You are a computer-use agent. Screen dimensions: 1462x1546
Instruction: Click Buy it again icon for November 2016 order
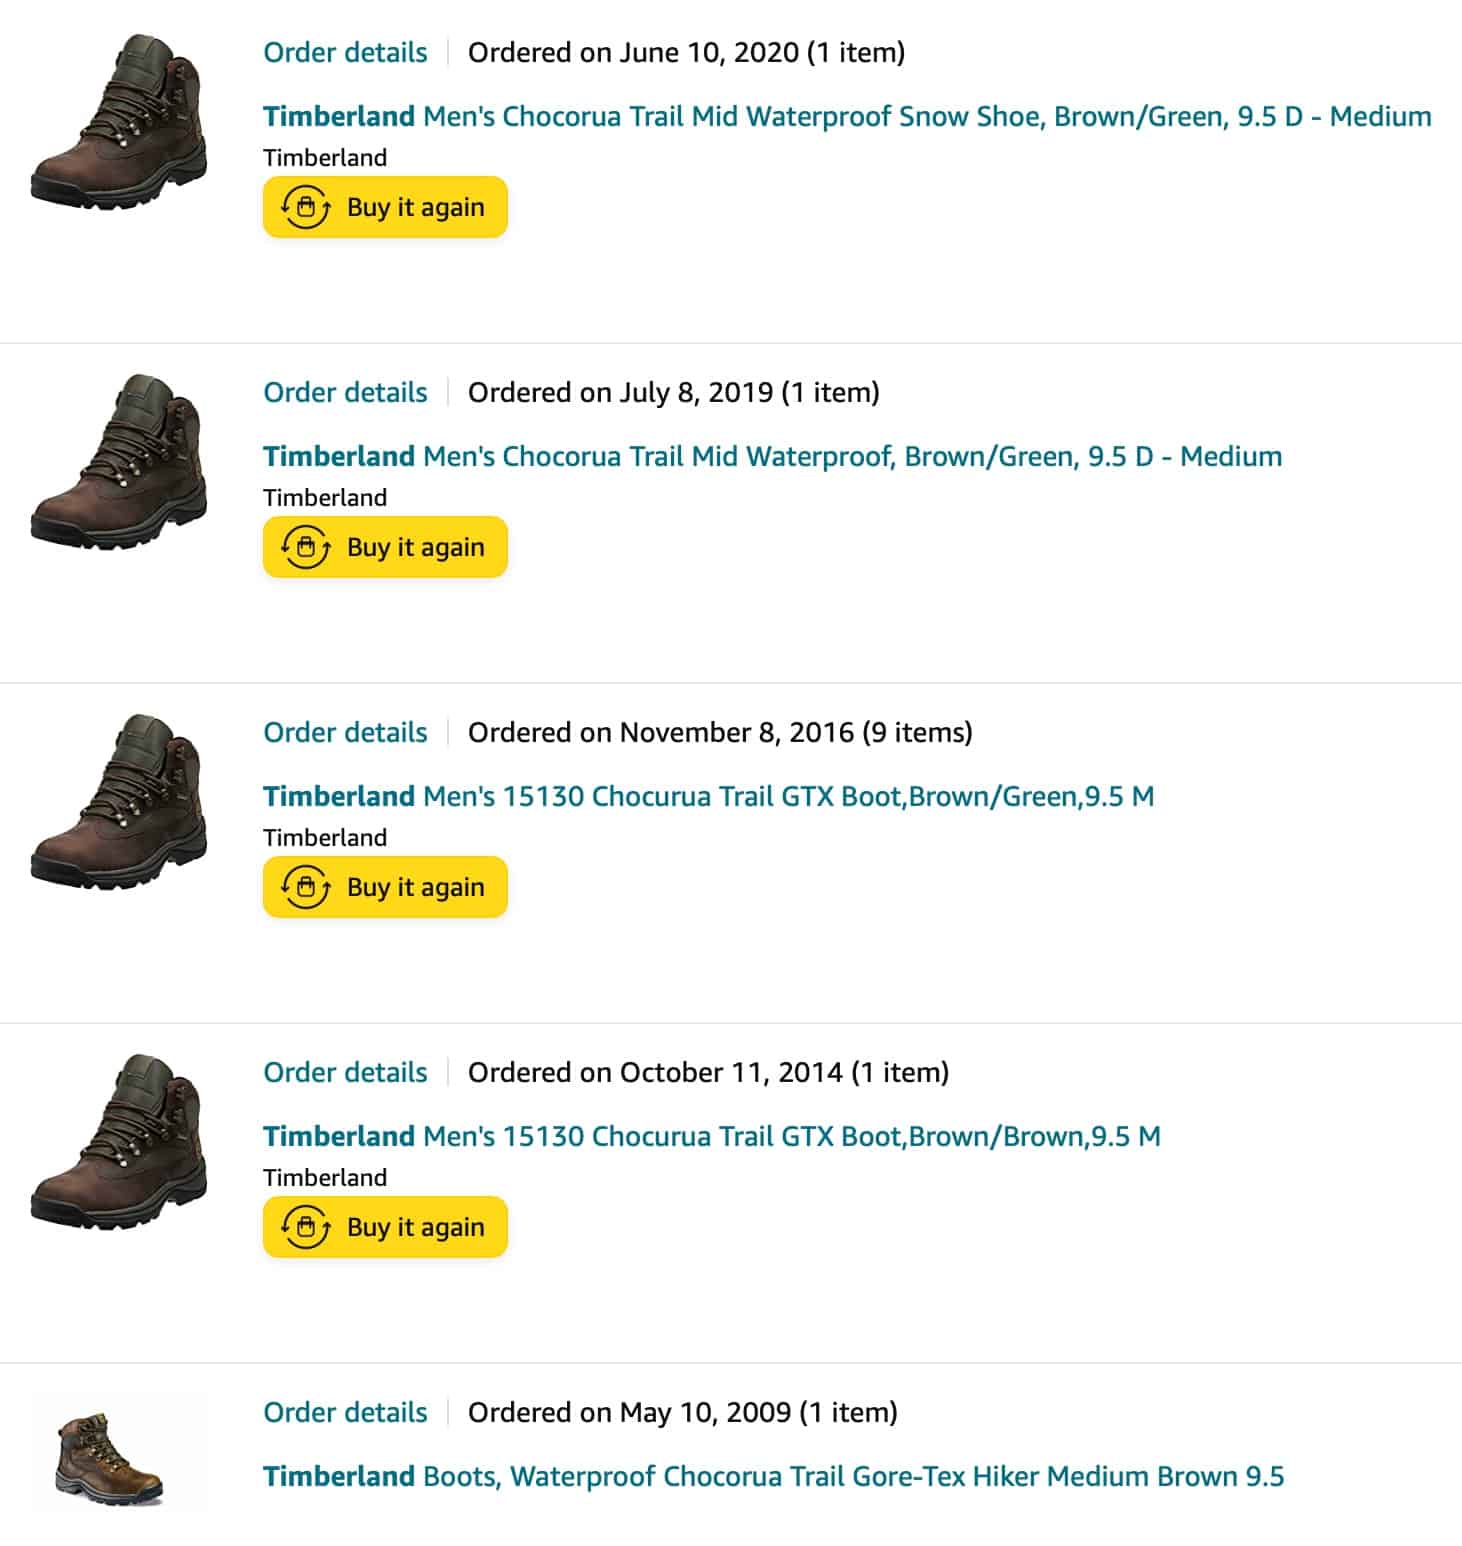point(306,888)
